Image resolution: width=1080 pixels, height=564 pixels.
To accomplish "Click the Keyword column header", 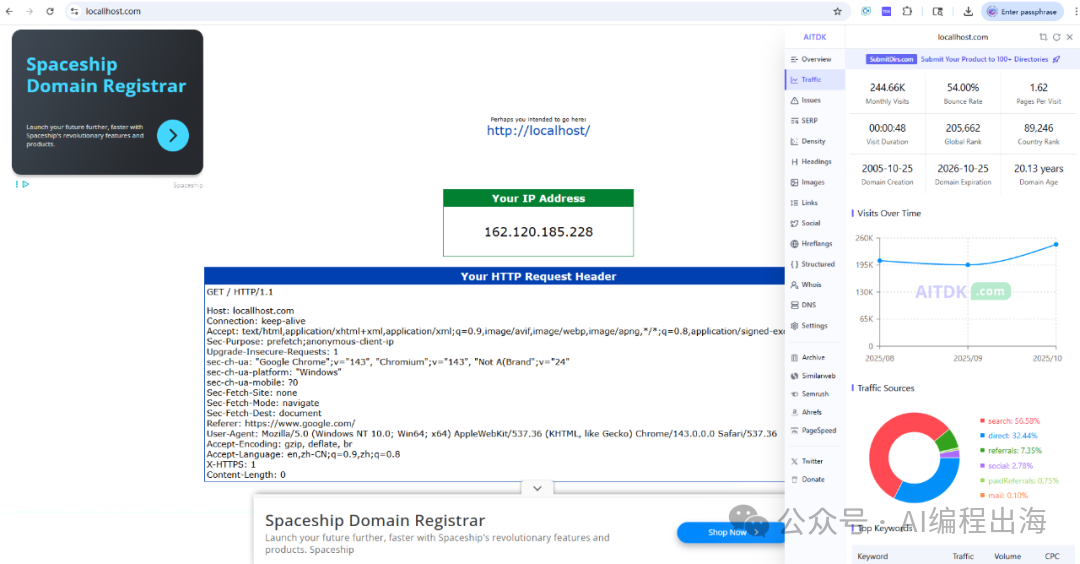I will [x=873, y=556].
